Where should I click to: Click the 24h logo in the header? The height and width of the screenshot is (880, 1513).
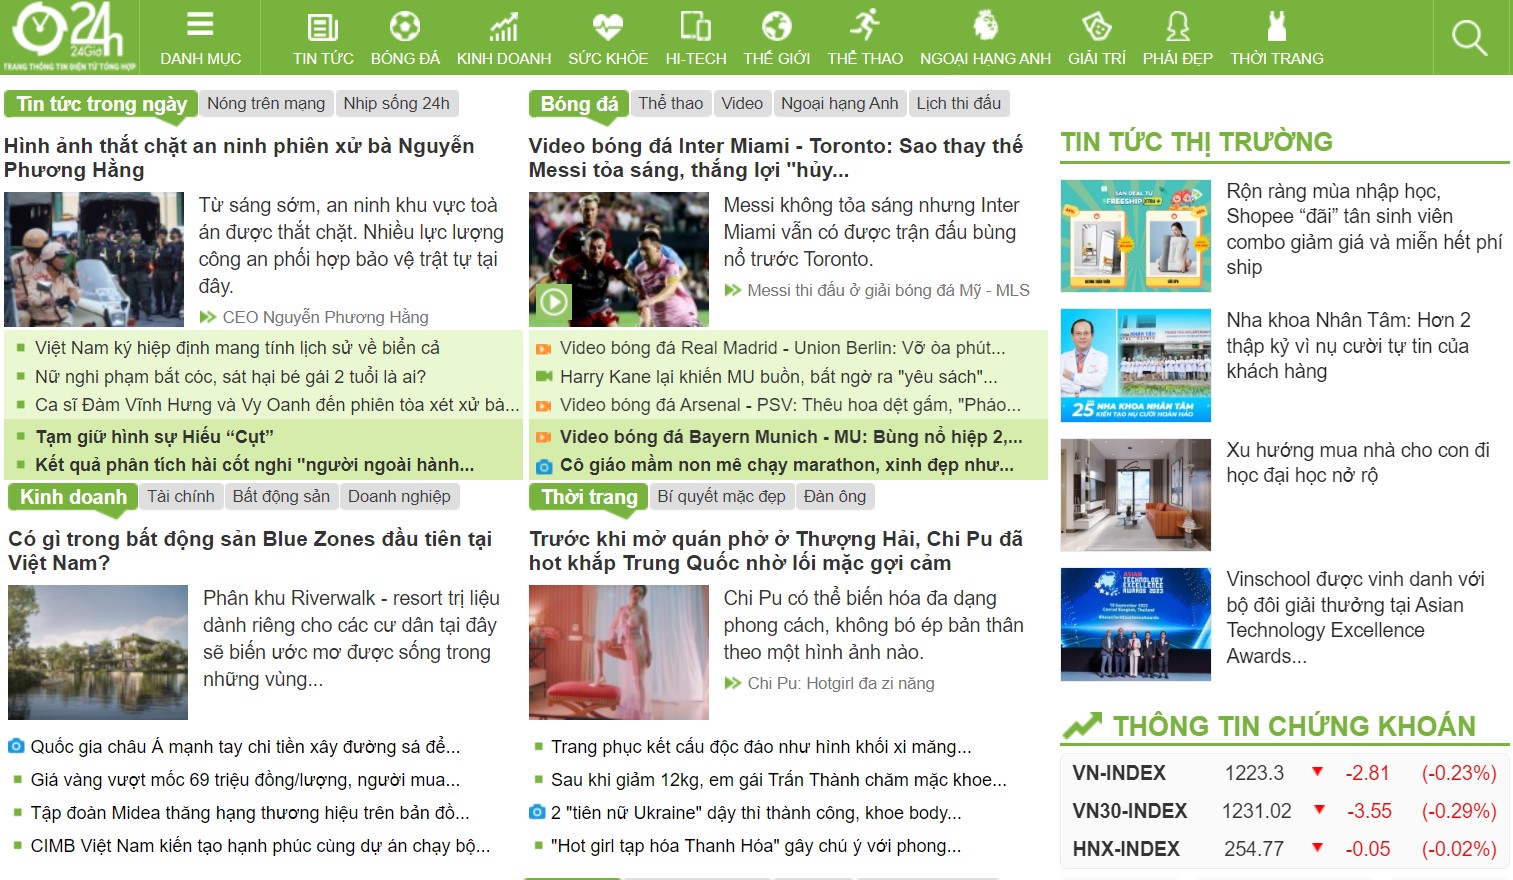(x=69, y=37)
